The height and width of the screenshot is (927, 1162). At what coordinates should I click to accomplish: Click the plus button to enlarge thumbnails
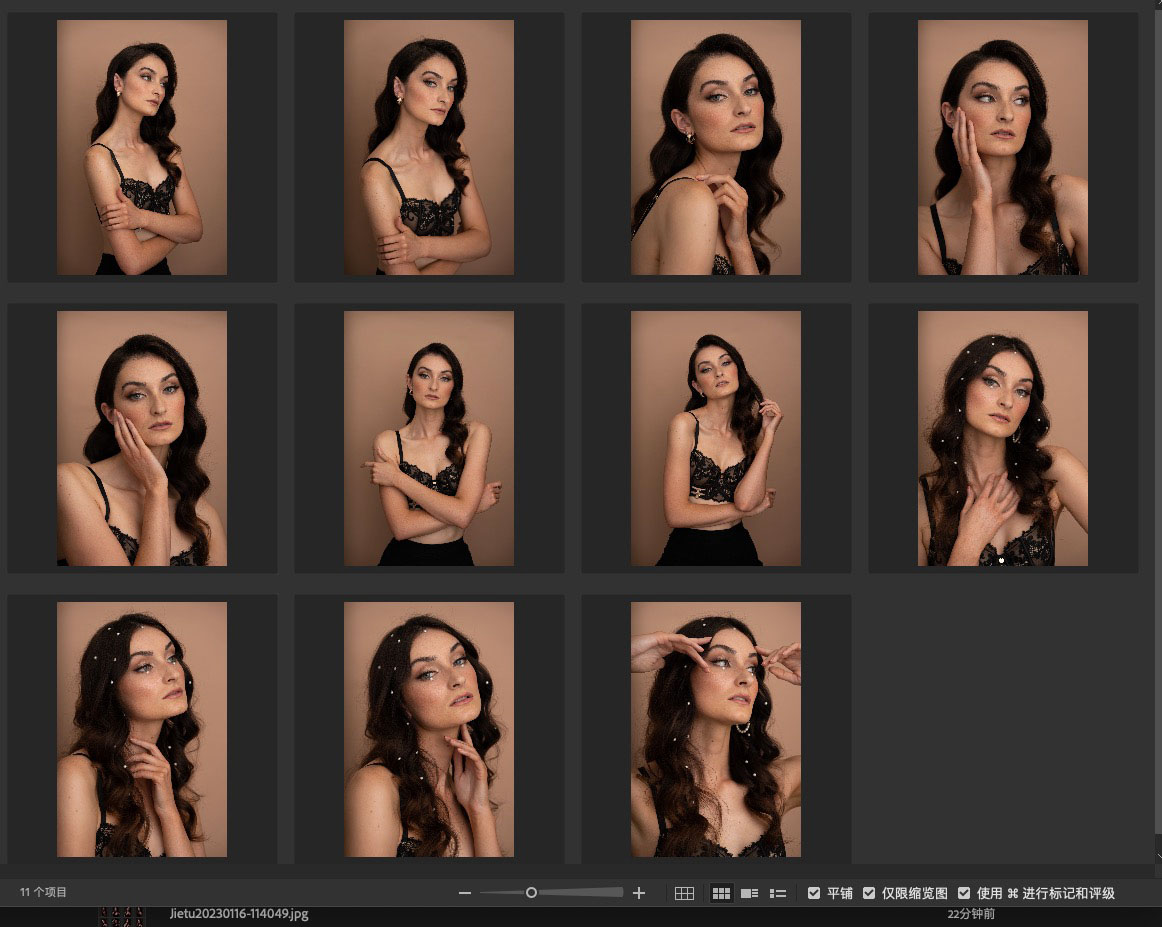pos(640,893)
